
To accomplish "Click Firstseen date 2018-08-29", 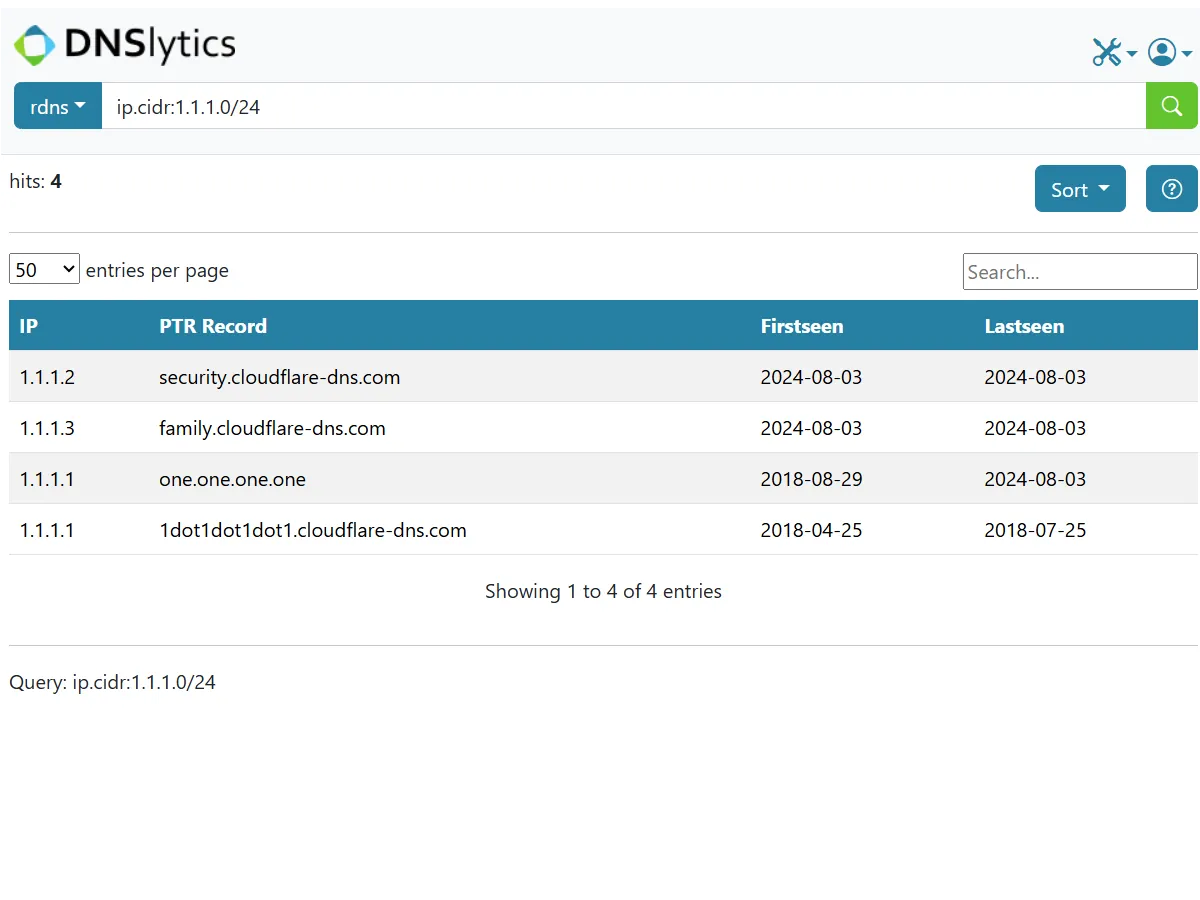I will (x=811, y=479).
